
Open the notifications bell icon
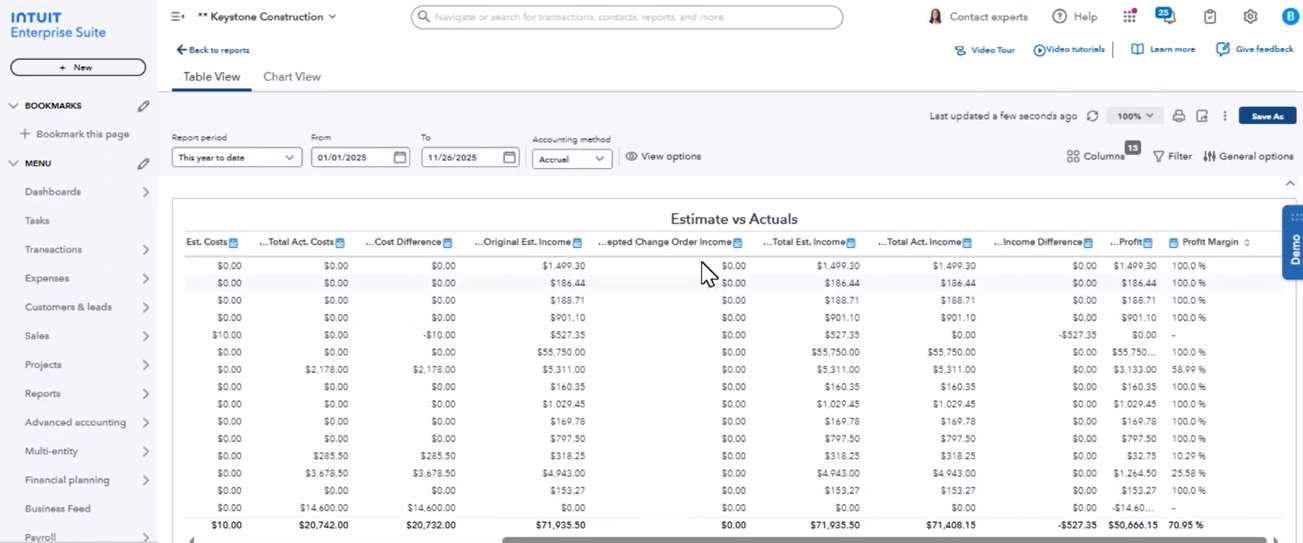pos(1166,17)
